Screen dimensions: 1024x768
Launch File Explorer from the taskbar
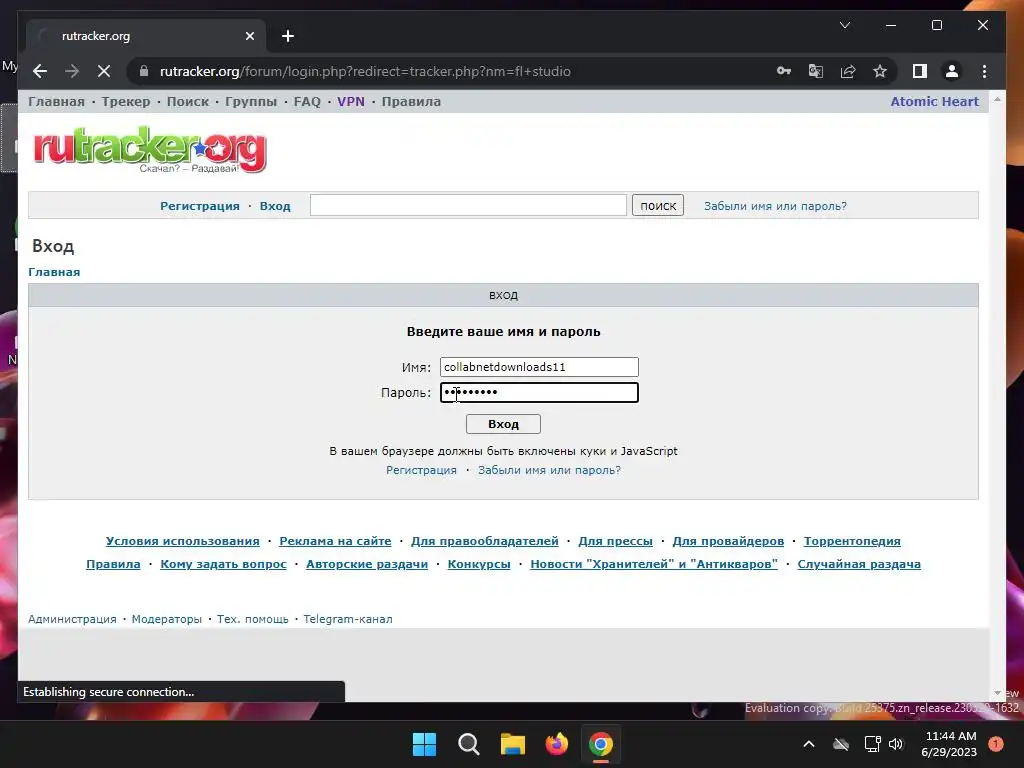(513, 744)
